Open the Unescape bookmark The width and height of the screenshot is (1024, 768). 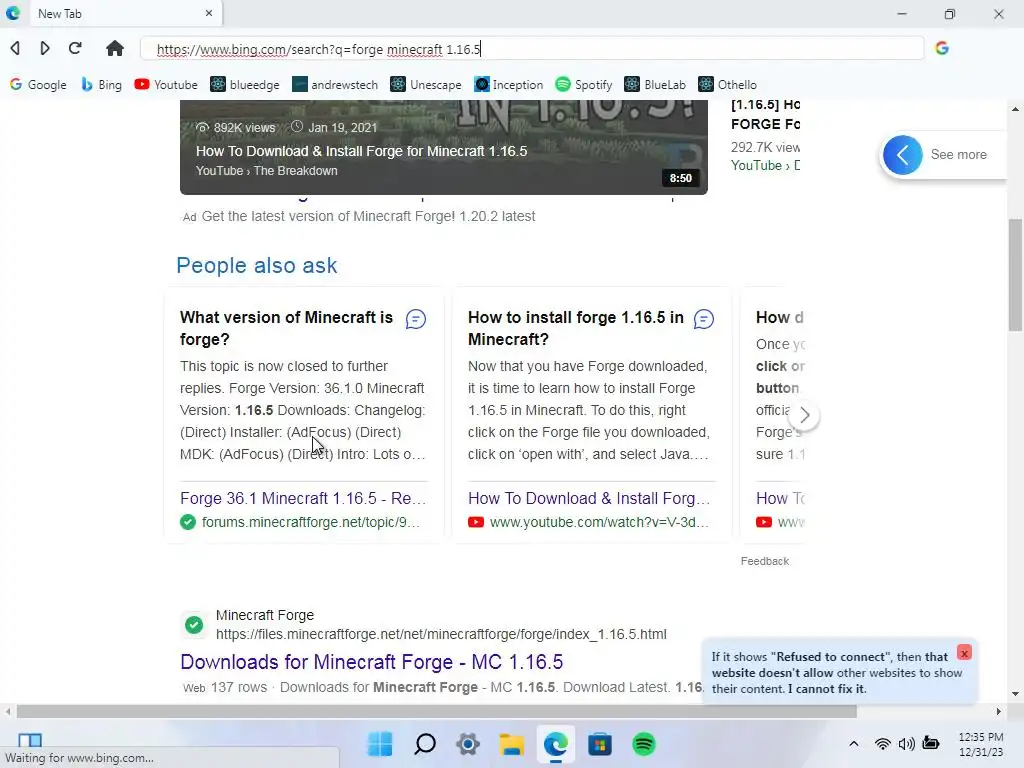point(426,85)
